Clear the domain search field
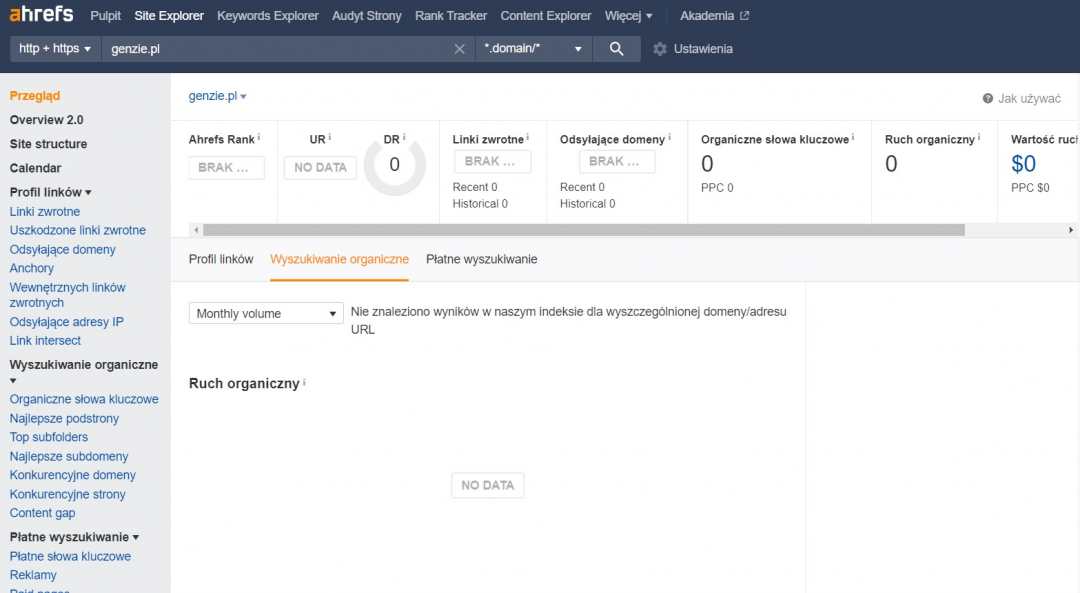Screen dimensions: 1080x593 click(x=459, y=49)
